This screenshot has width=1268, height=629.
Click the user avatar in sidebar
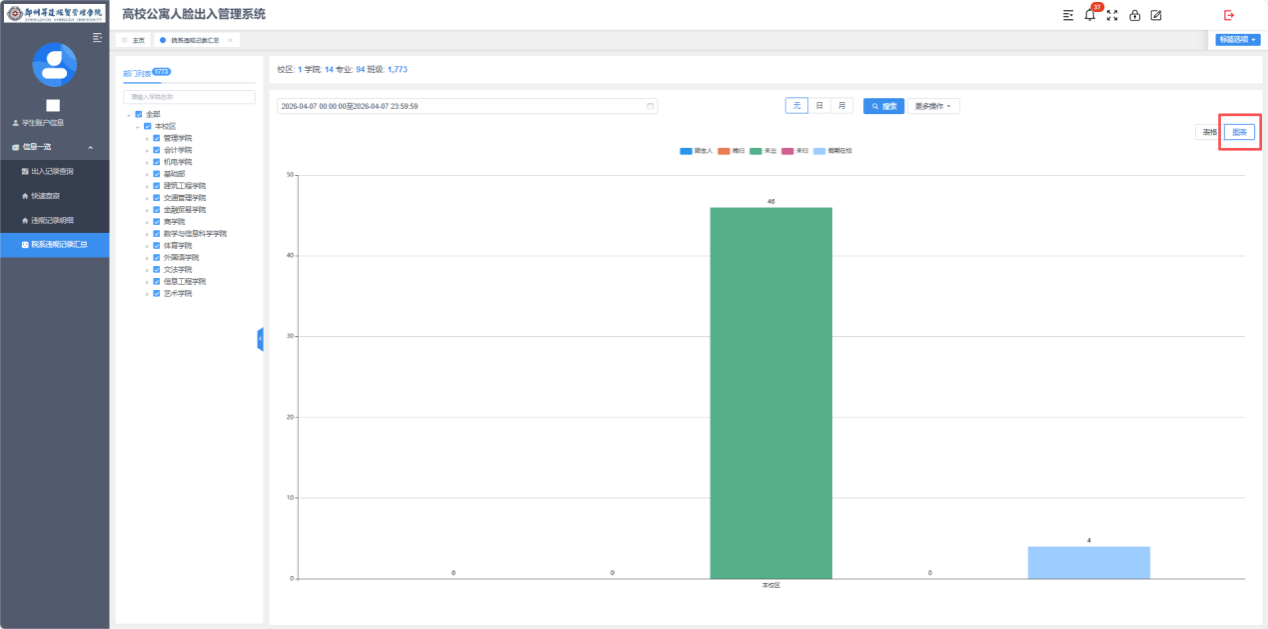pyautogui.click(x=54, y=65)
